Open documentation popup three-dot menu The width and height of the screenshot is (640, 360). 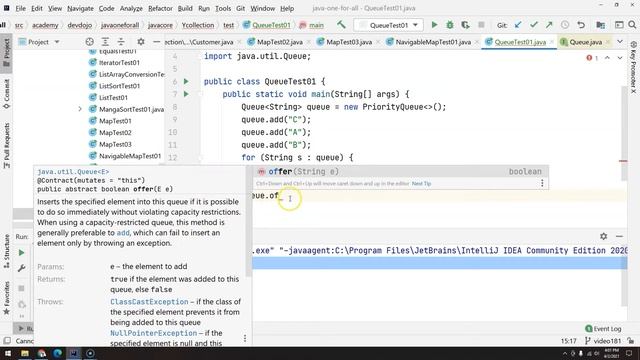(245, 338)
